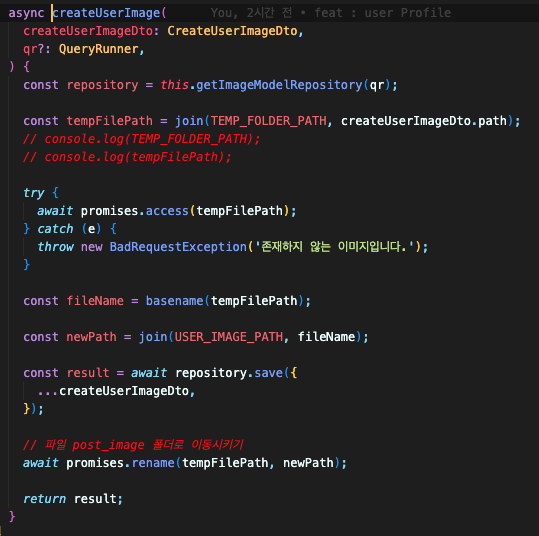Click the Korean string '존재하지 않는 이미지입니다.'
The image size is (539, 536).
point(334,247)
